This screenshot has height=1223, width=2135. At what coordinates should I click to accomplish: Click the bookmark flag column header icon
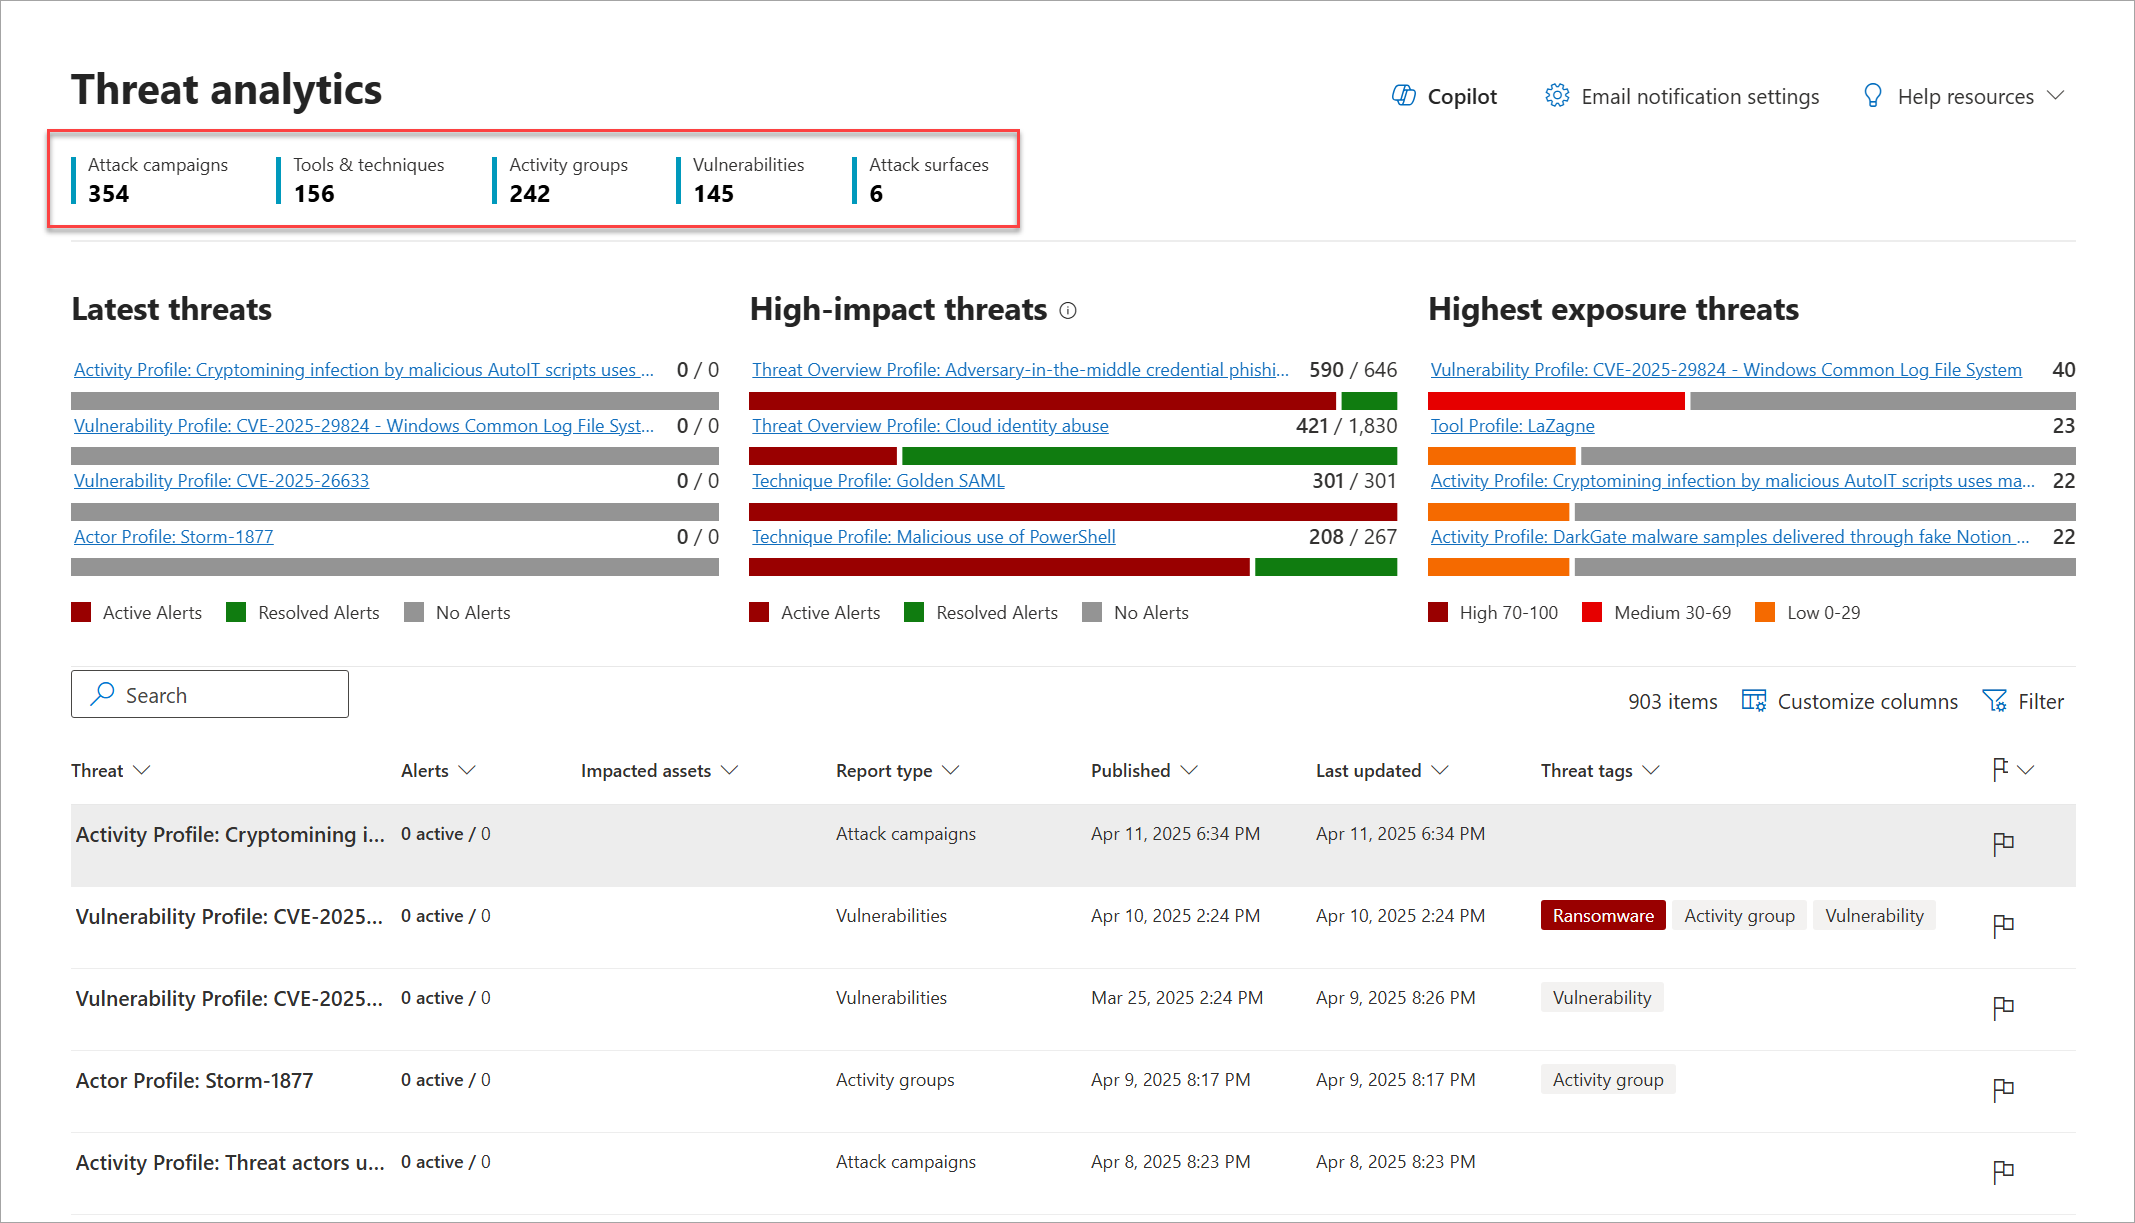2000,769
